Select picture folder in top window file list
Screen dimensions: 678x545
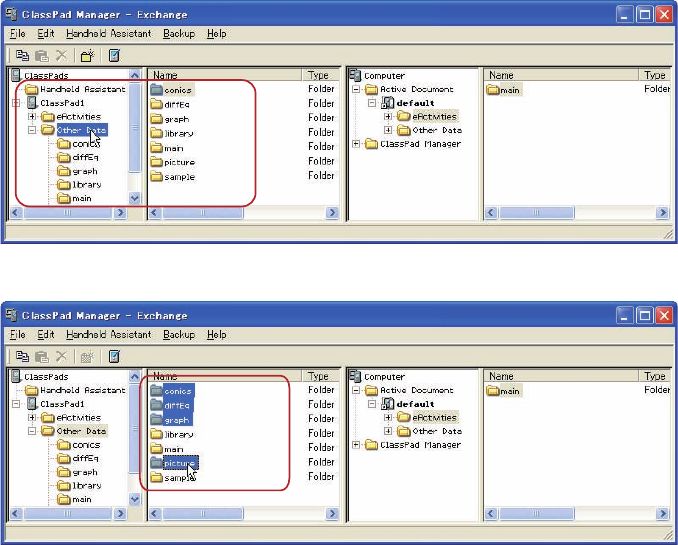point(173,162)
